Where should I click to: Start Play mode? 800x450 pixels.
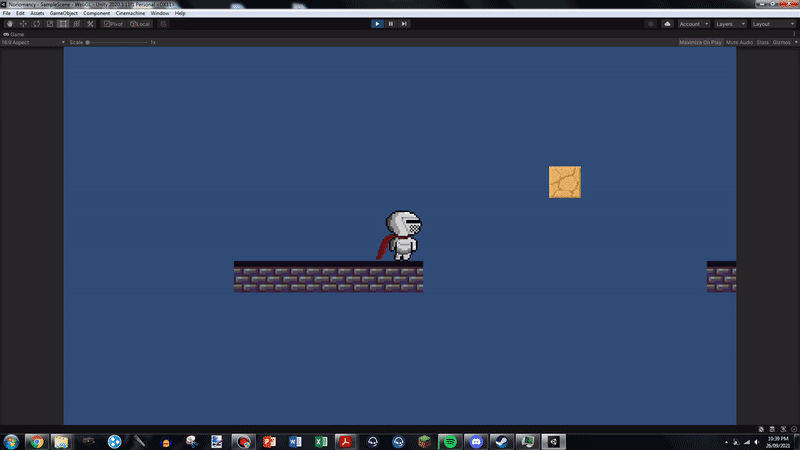coord(377,24)
